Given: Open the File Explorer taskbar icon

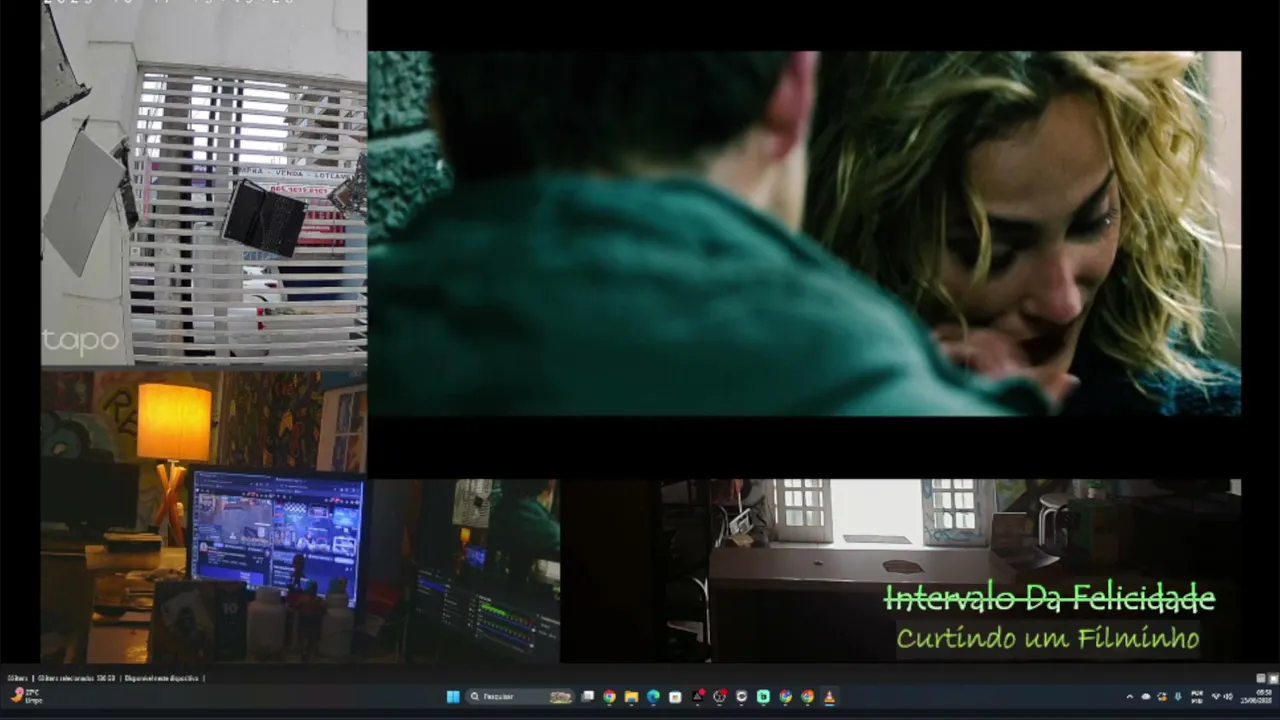Looking at the screenshot, I should click(x=631, y=697).
